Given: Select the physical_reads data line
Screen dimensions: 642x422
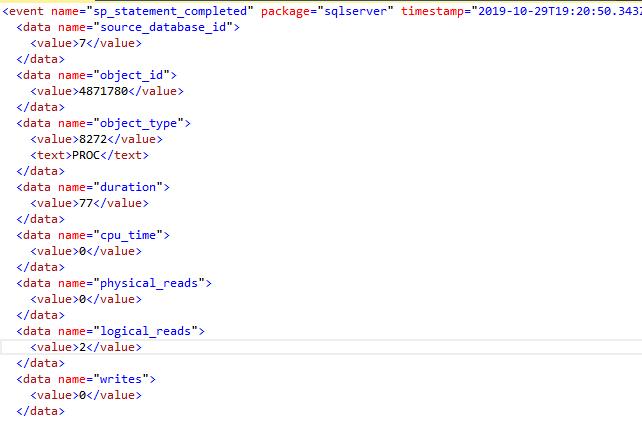Looking at the screenshot, I should click(114, 283).
